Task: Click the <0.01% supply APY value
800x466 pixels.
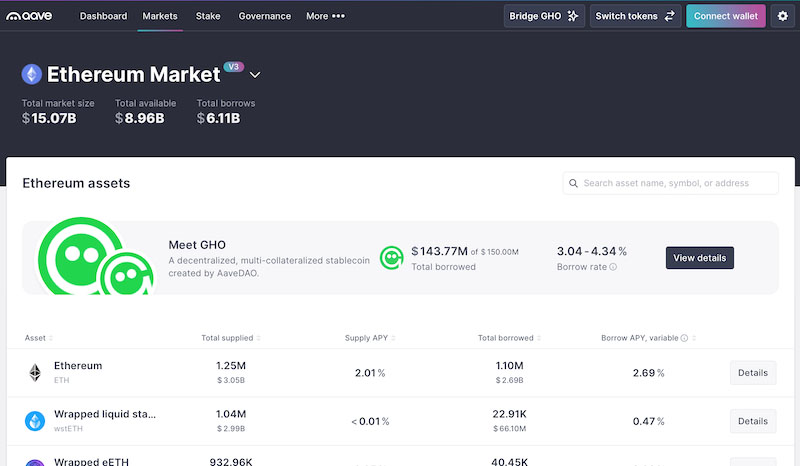Action: (370, 422)
